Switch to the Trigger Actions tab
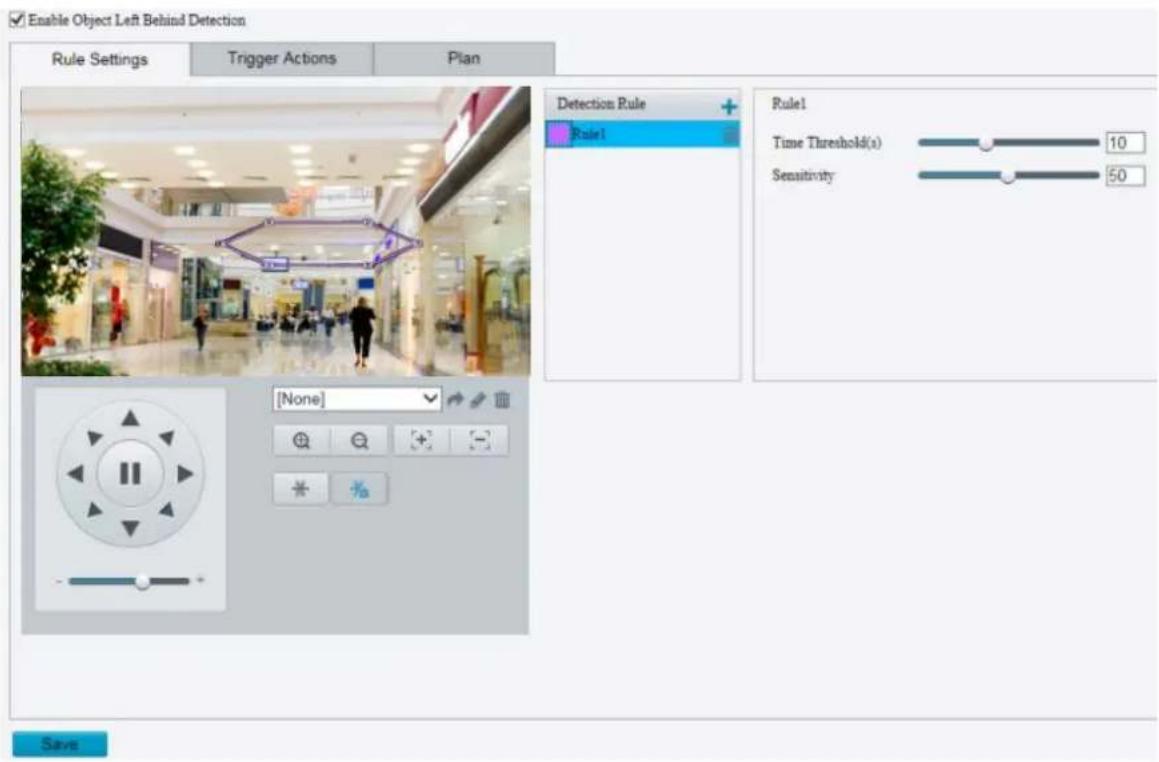 282,58
